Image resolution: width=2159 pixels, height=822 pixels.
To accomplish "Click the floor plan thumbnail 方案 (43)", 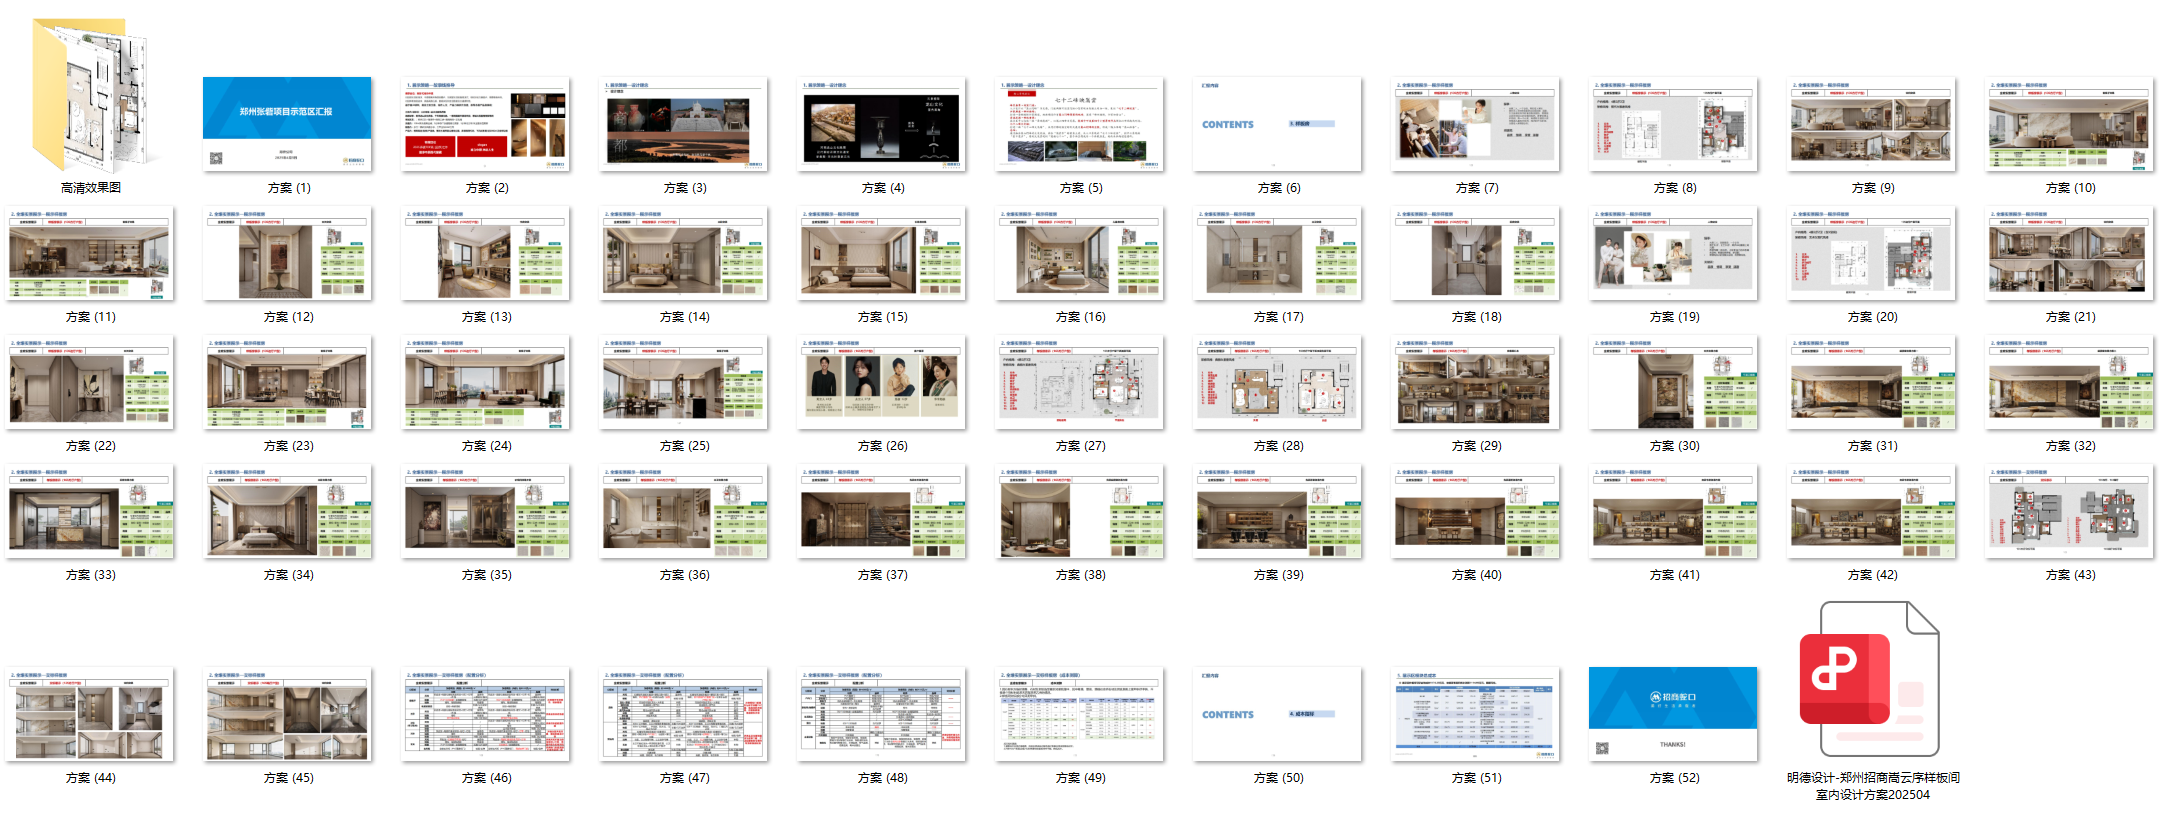I will click(2069, 511).
